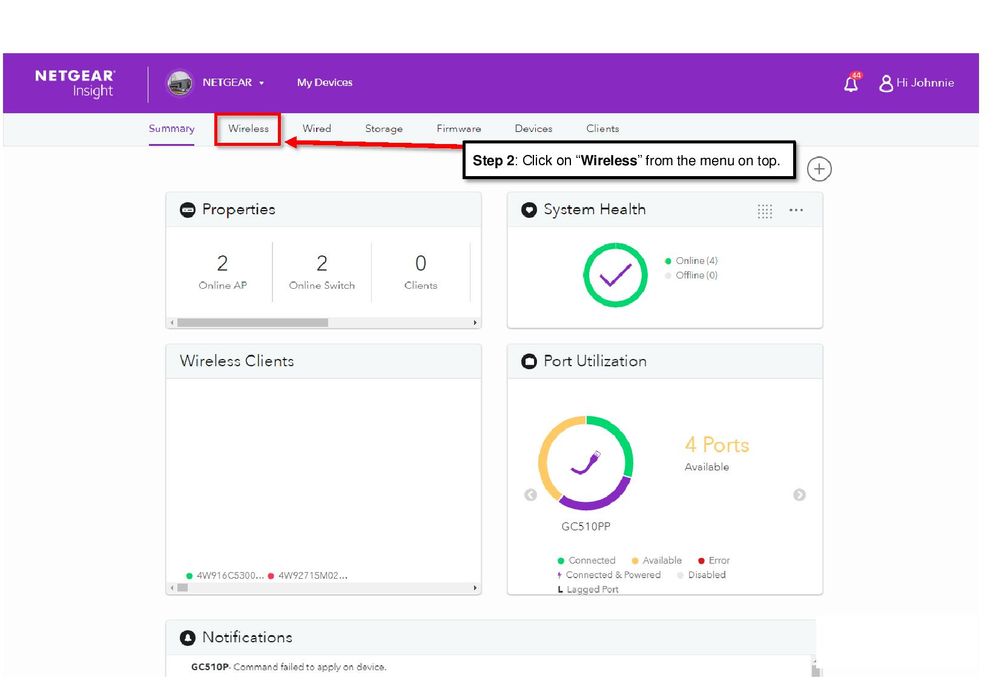Switch to the Firmware tab
999x681 pixels.
[459, 129]
